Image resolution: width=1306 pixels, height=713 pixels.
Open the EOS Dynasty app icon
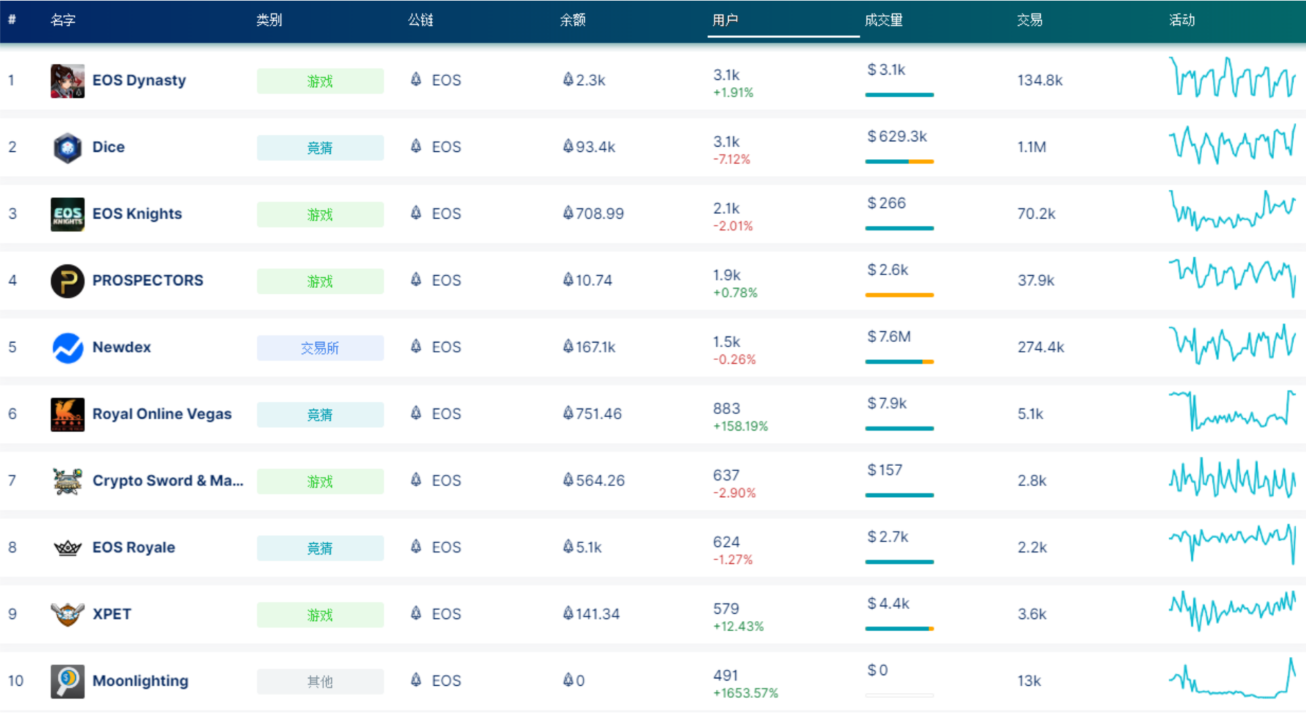pyautogui.click(x=68, y=81)
